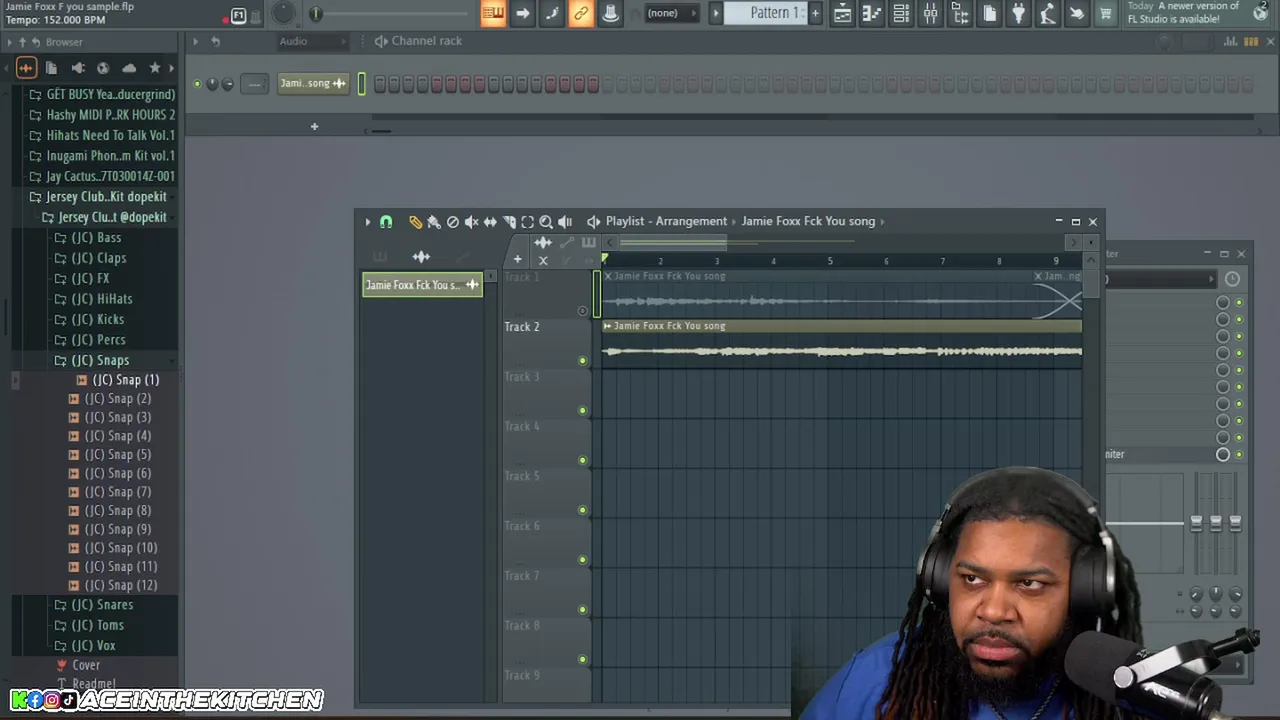
Task: Add new pattern with plus beside Pattern 1
Action: (815, 13)
